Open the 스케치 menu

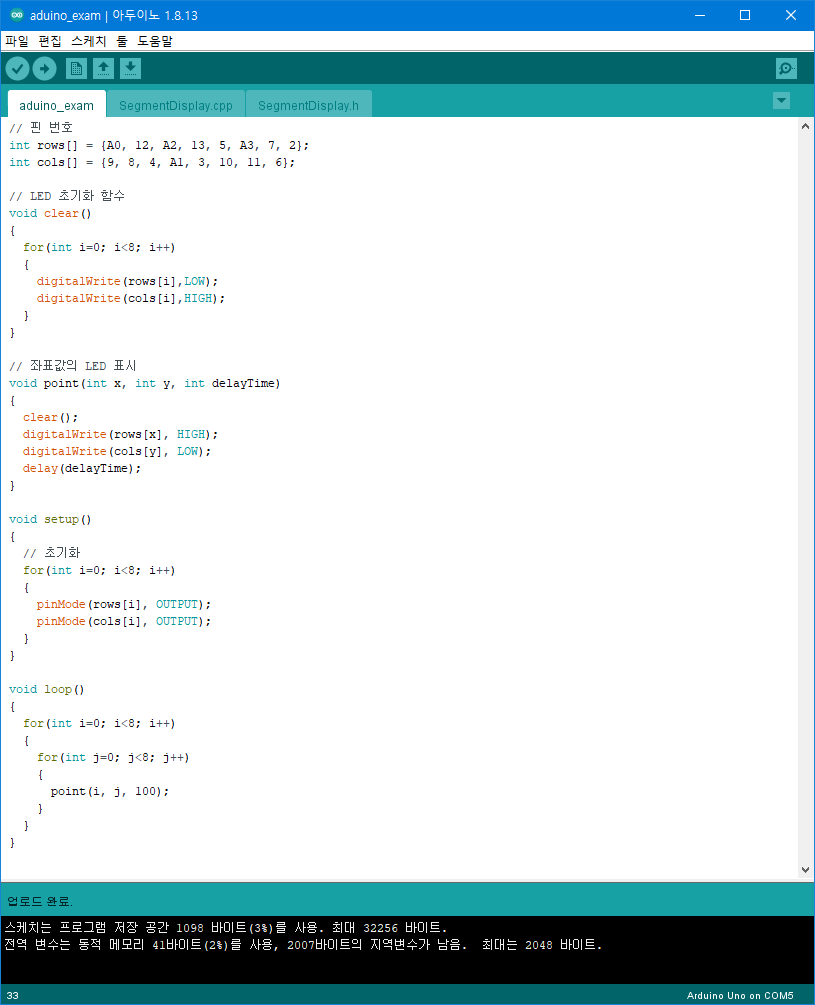click(88, 41)
